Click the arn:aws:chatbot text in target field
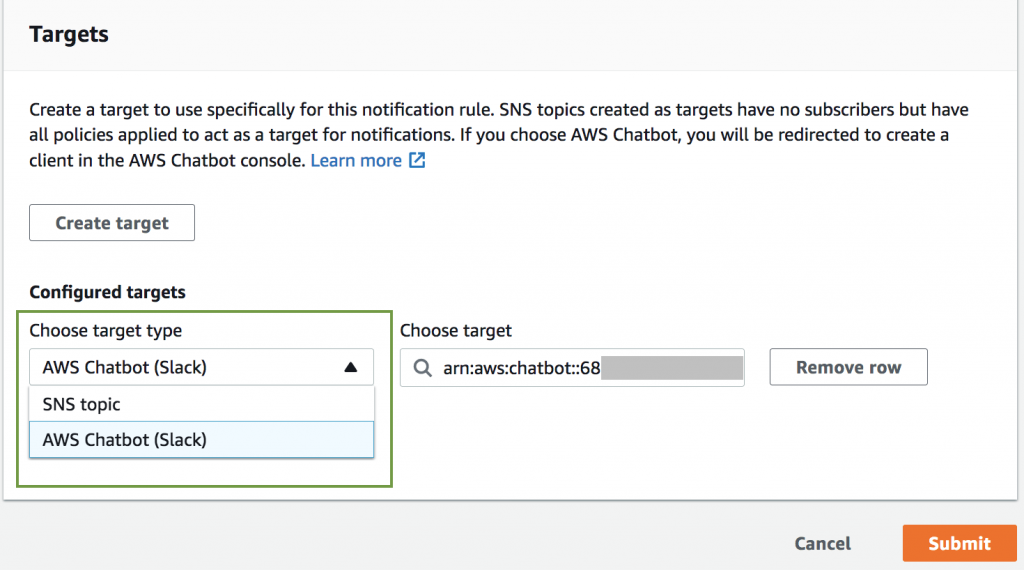Viewport: 1024px width, 570px height. (x=521, y=368)
